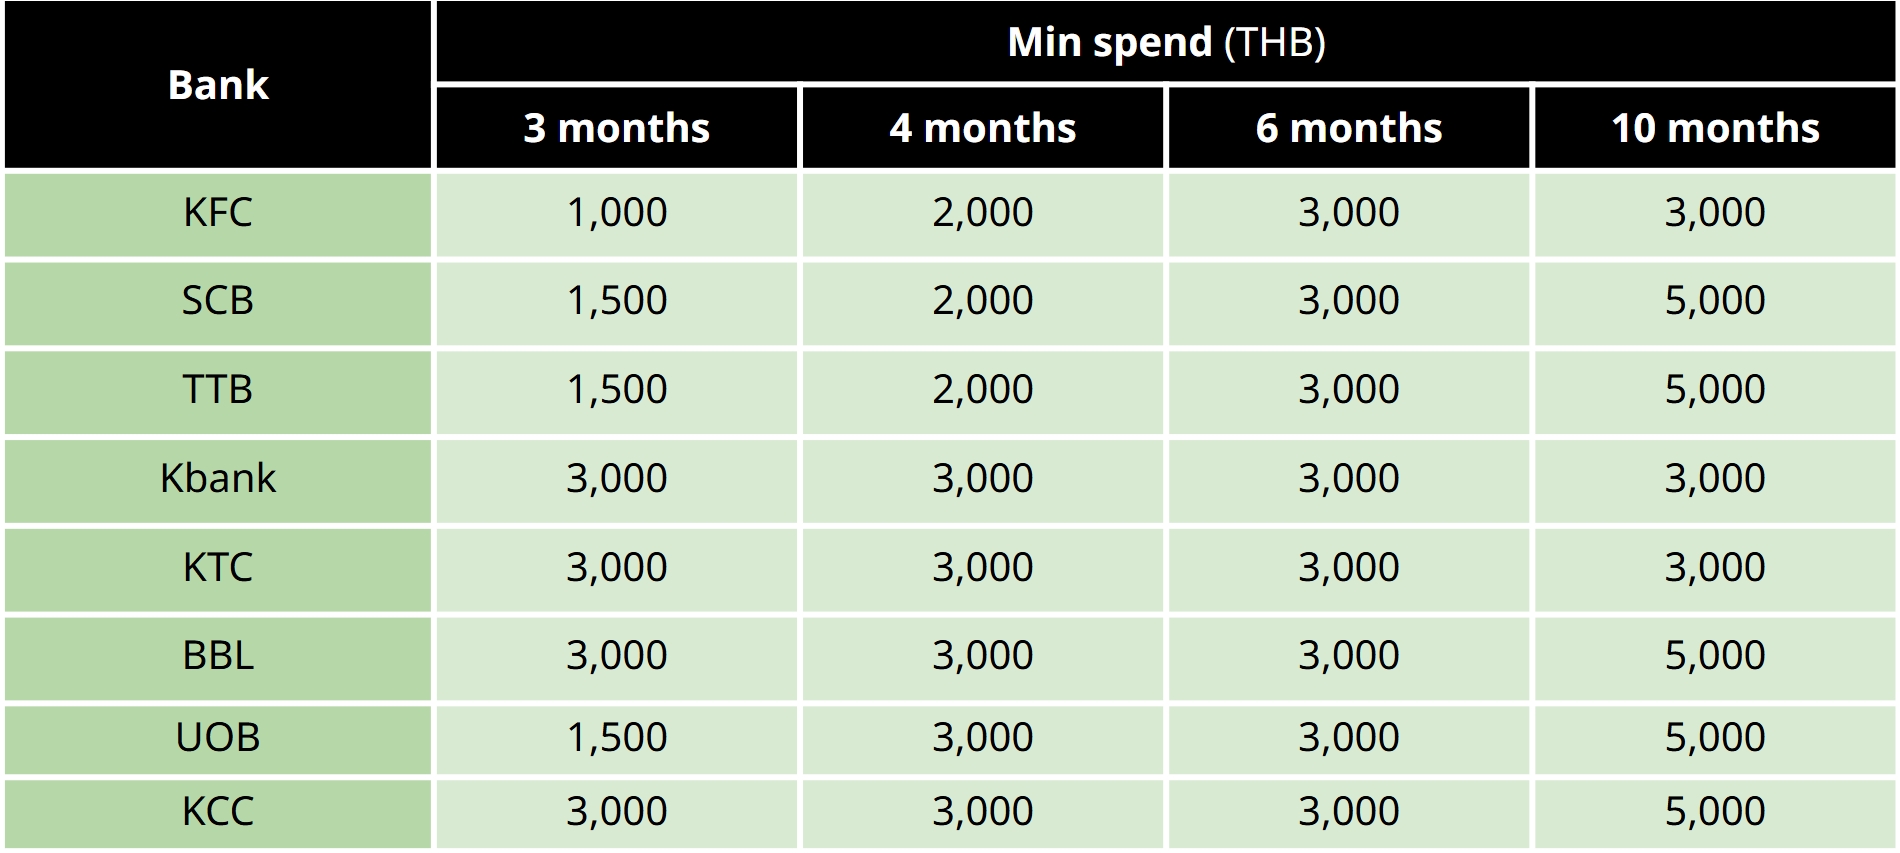Select the Min spend (THB) header

(x=1165, y=42)
